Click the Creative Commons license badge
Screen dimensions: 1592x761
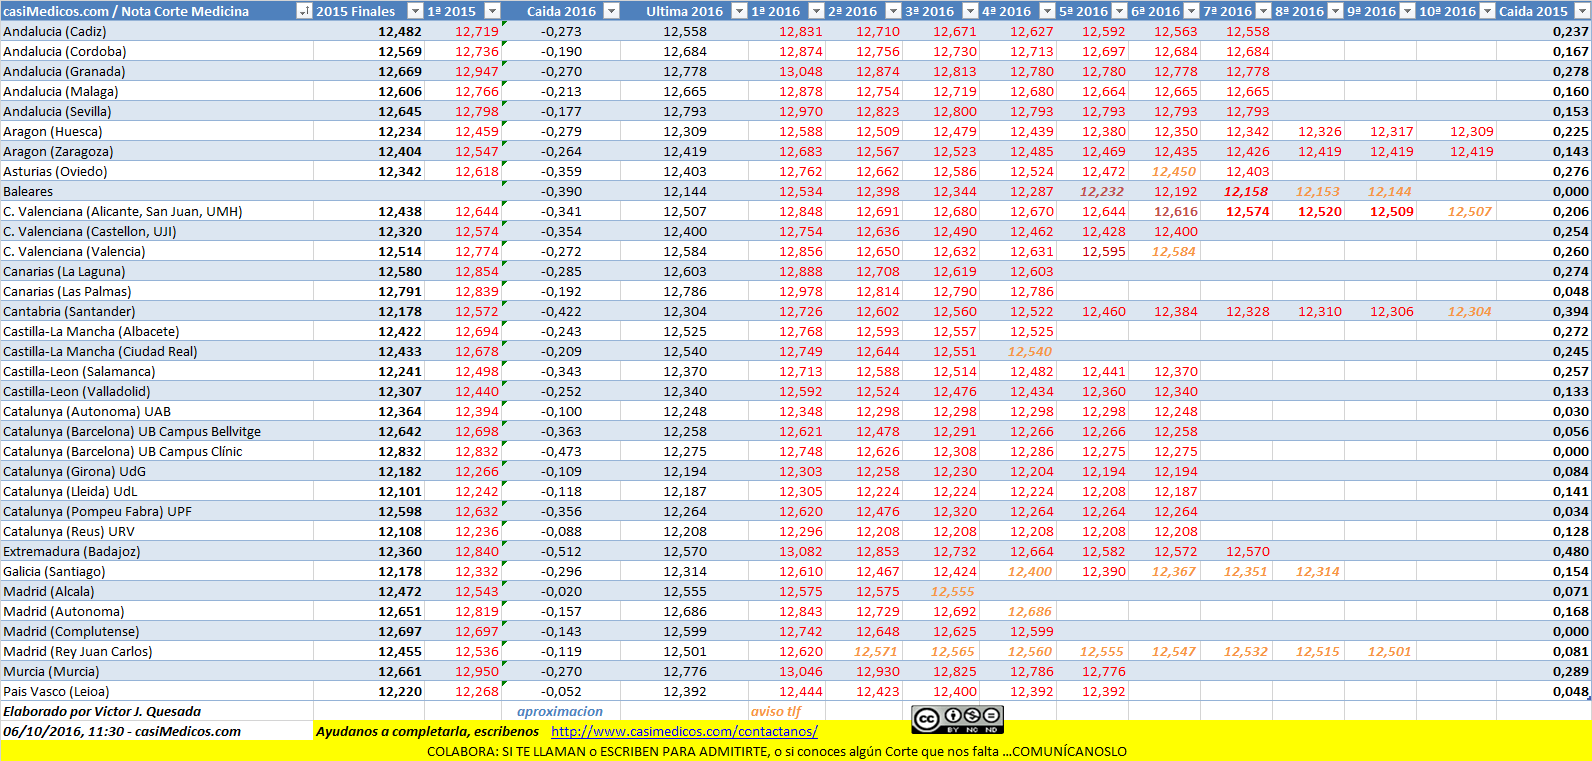(x=957, y=719)
